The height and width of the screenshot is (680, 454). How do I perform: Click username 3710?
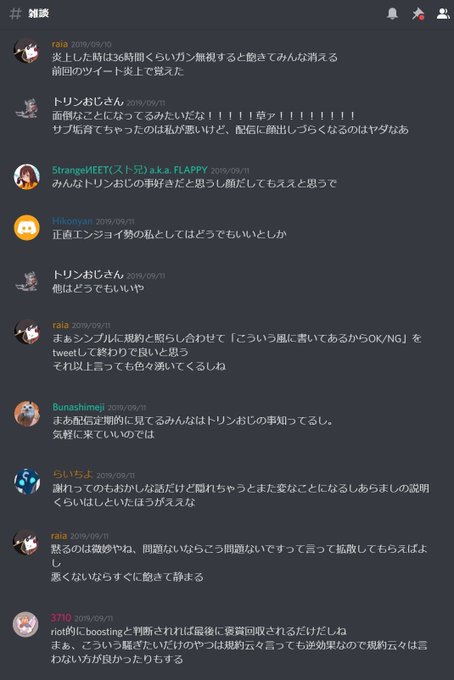(x=61, y=618)
